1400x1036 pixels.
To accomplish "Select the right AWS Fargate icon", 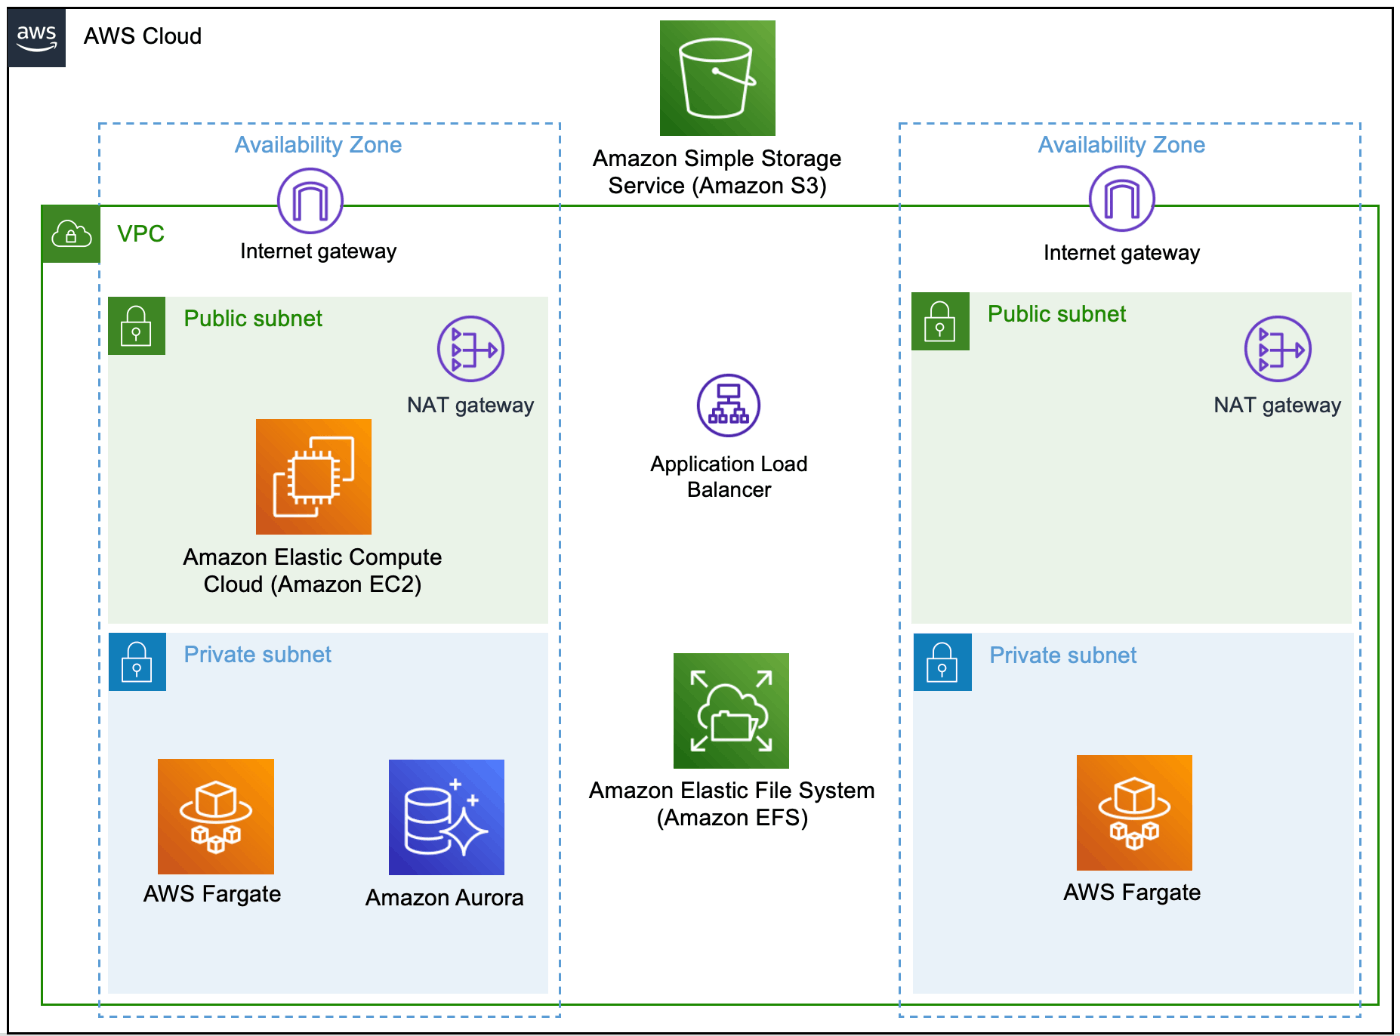I will click(1134, 813).
